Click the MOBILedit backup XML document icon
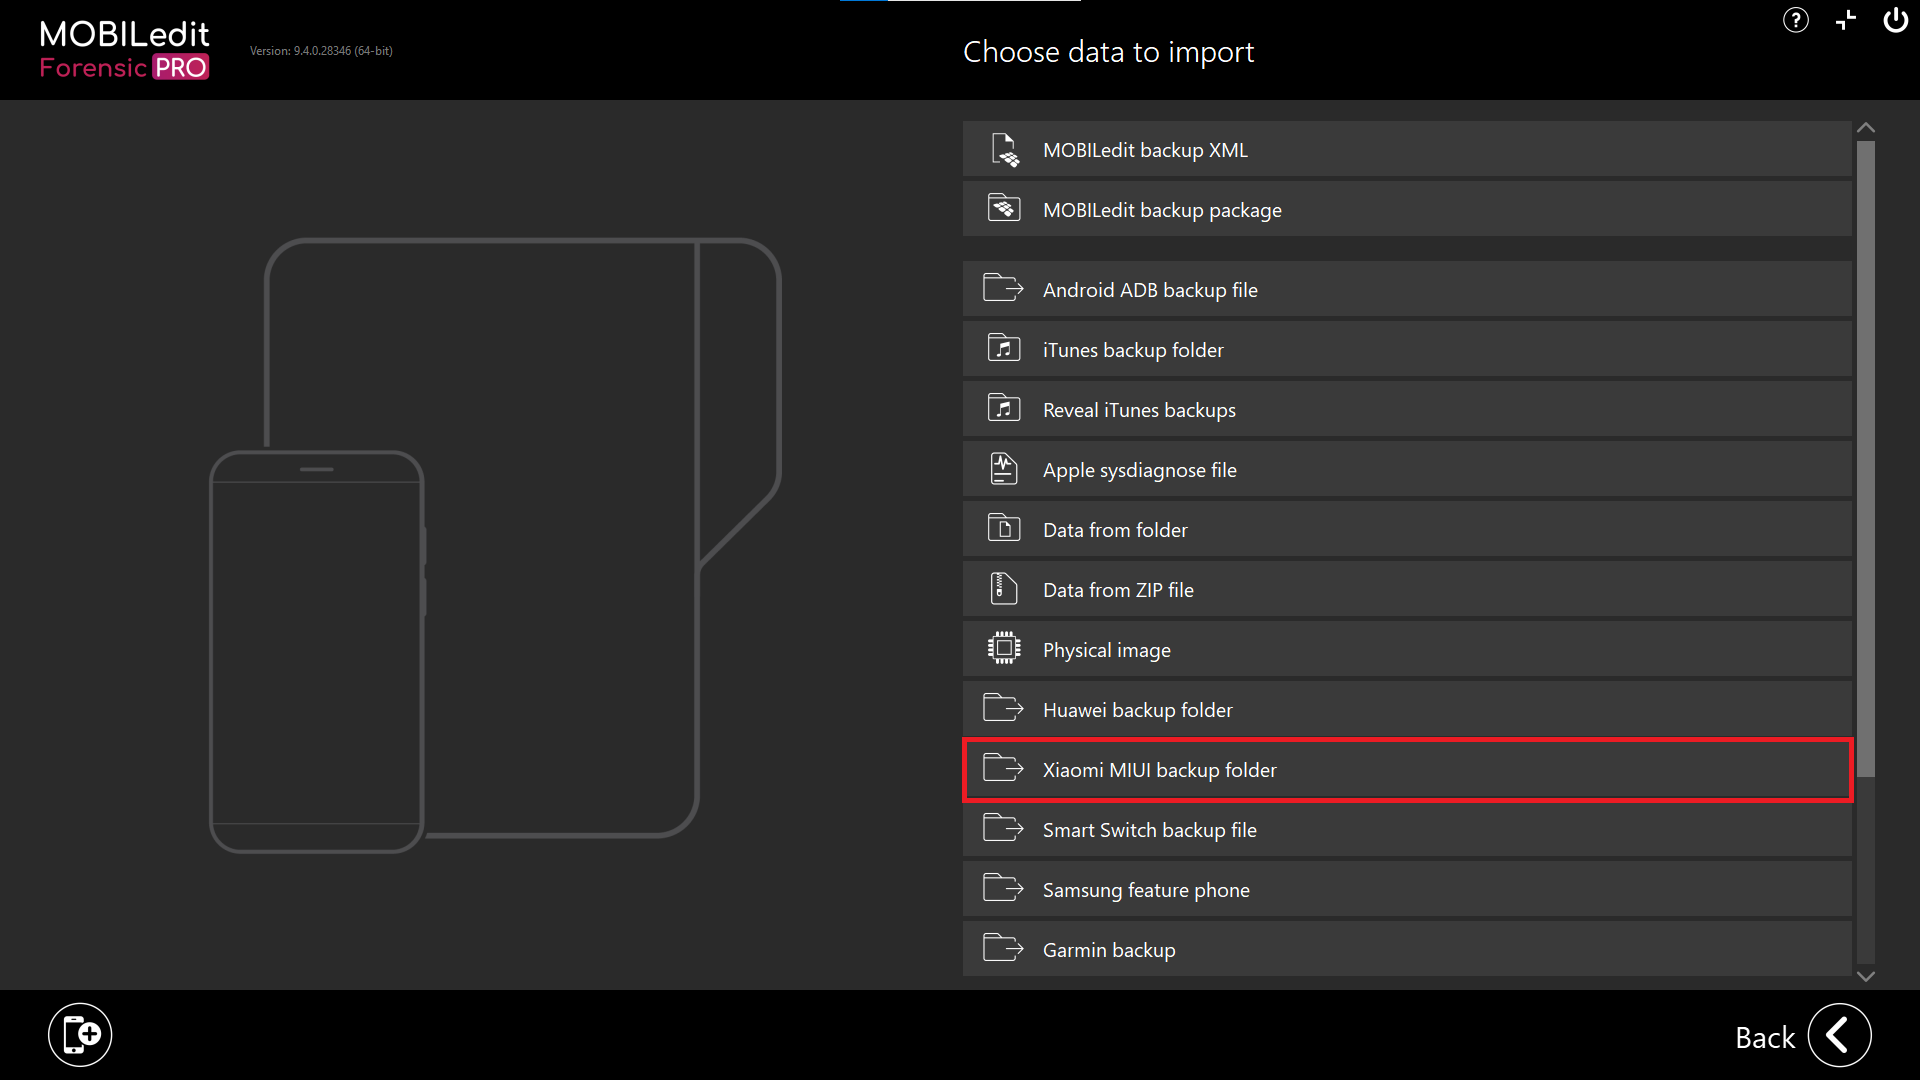 (x=1004, y=148)
